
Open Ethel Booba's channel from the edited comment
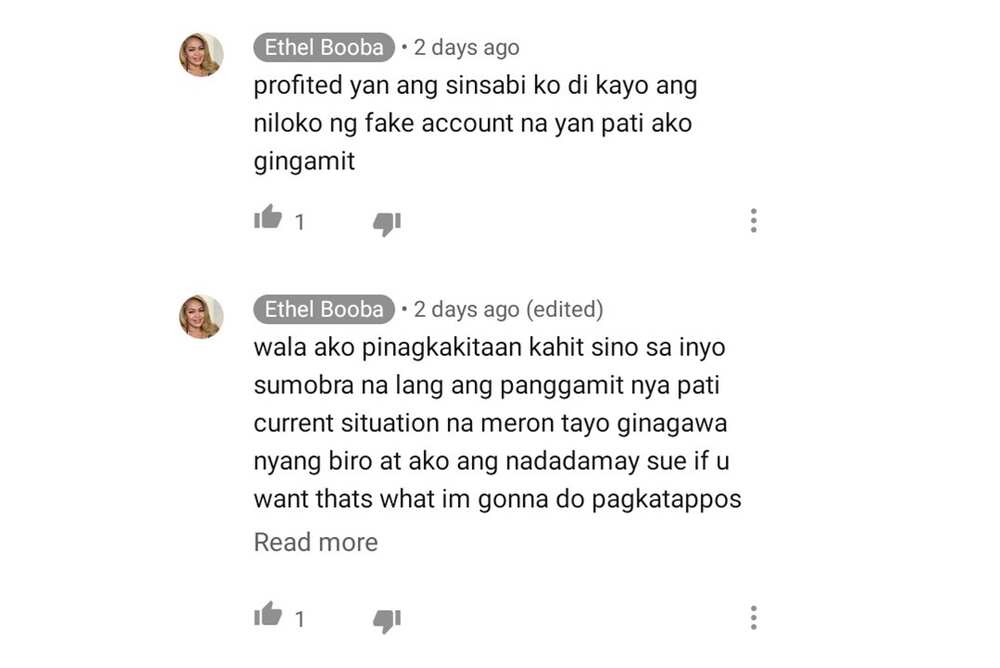pyautogui.click(x=324, y=309)
